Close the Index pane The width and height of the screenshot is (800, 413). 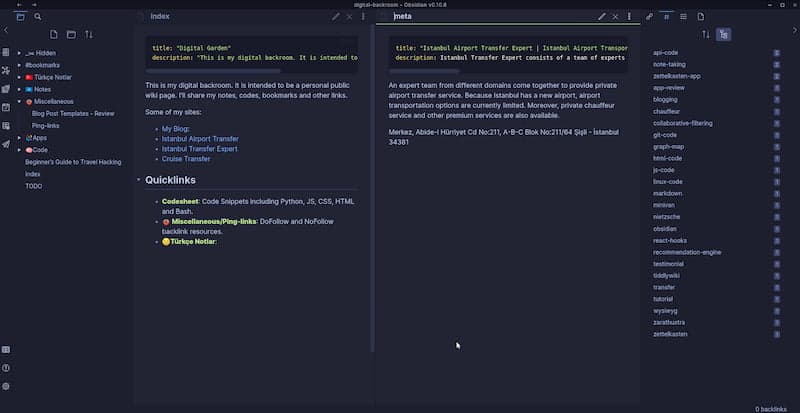pos(349,17)
